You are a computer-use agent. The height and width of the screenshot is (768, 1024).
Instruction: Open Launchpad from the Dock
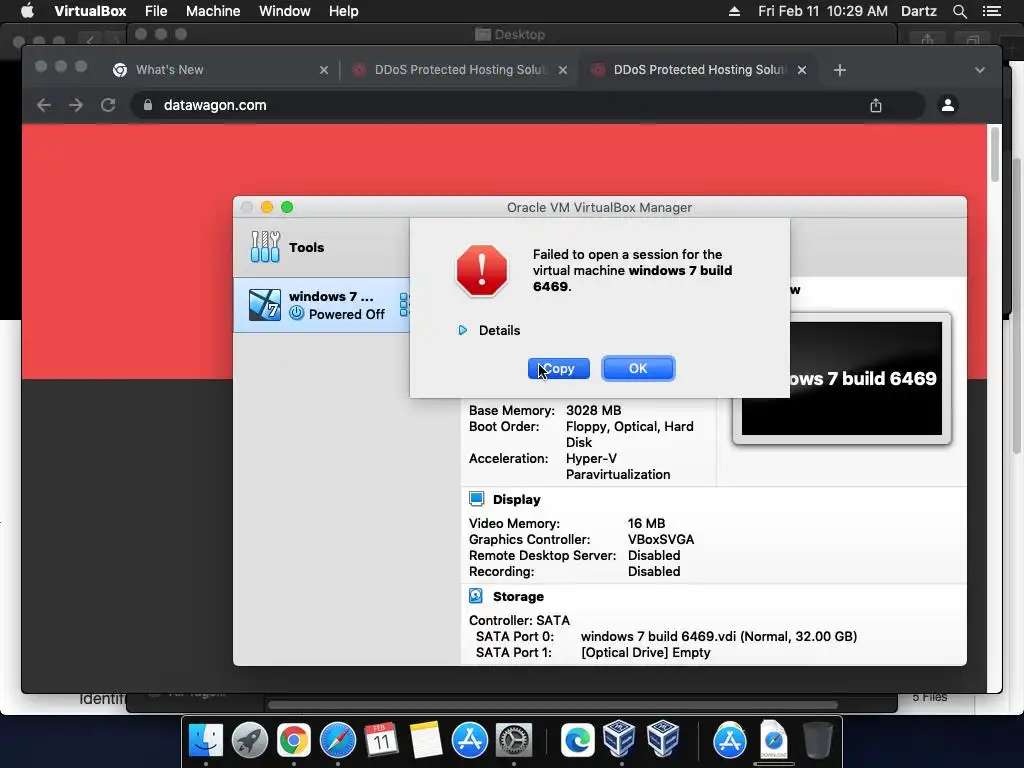[x=249, y=739]
